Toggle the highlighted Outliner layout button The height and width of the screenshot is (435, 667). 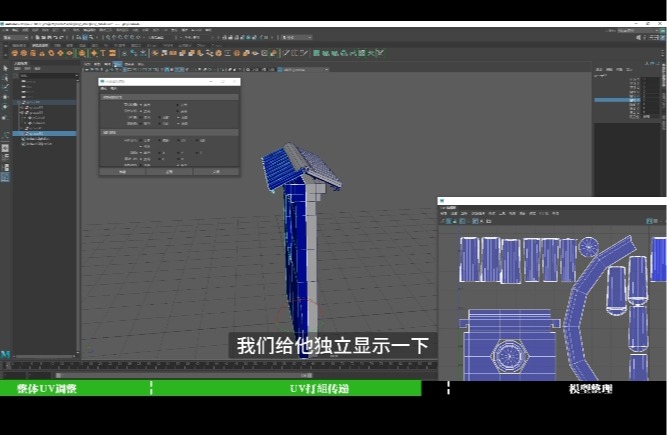pyautogui.click(x=5, y=177)
